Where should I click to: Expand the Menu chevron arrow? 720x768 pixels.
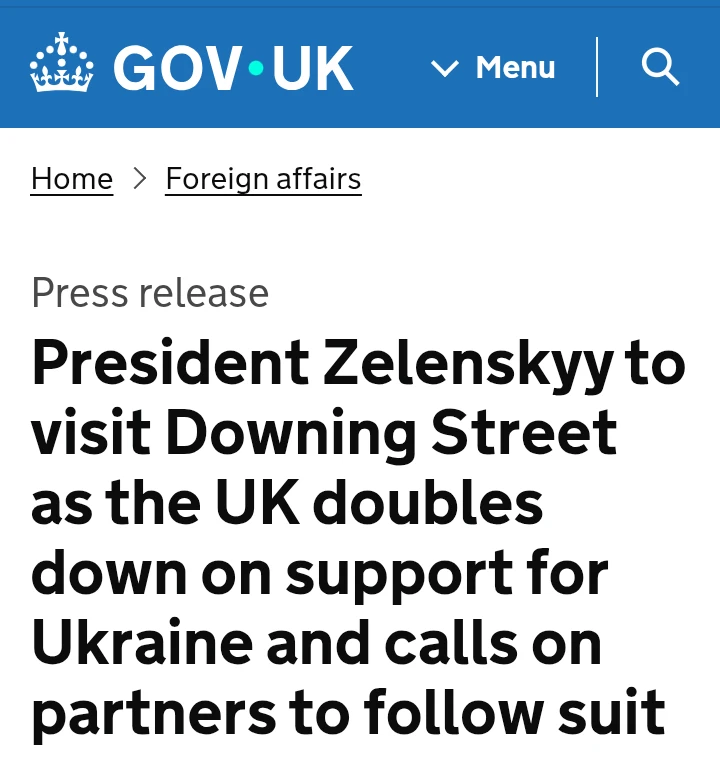pos(445,68)
